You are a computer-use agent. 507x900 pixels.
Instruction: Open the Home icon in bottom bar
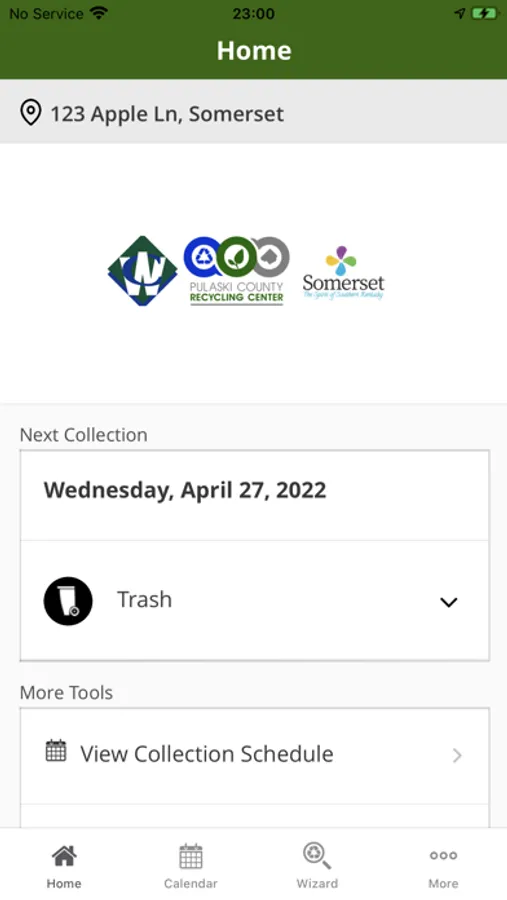64,856
